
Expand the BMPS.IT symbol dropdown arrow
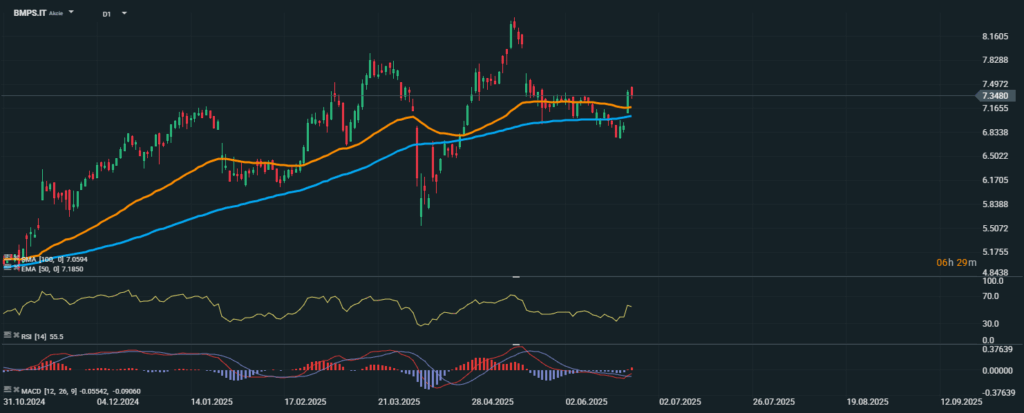(71, 12)
